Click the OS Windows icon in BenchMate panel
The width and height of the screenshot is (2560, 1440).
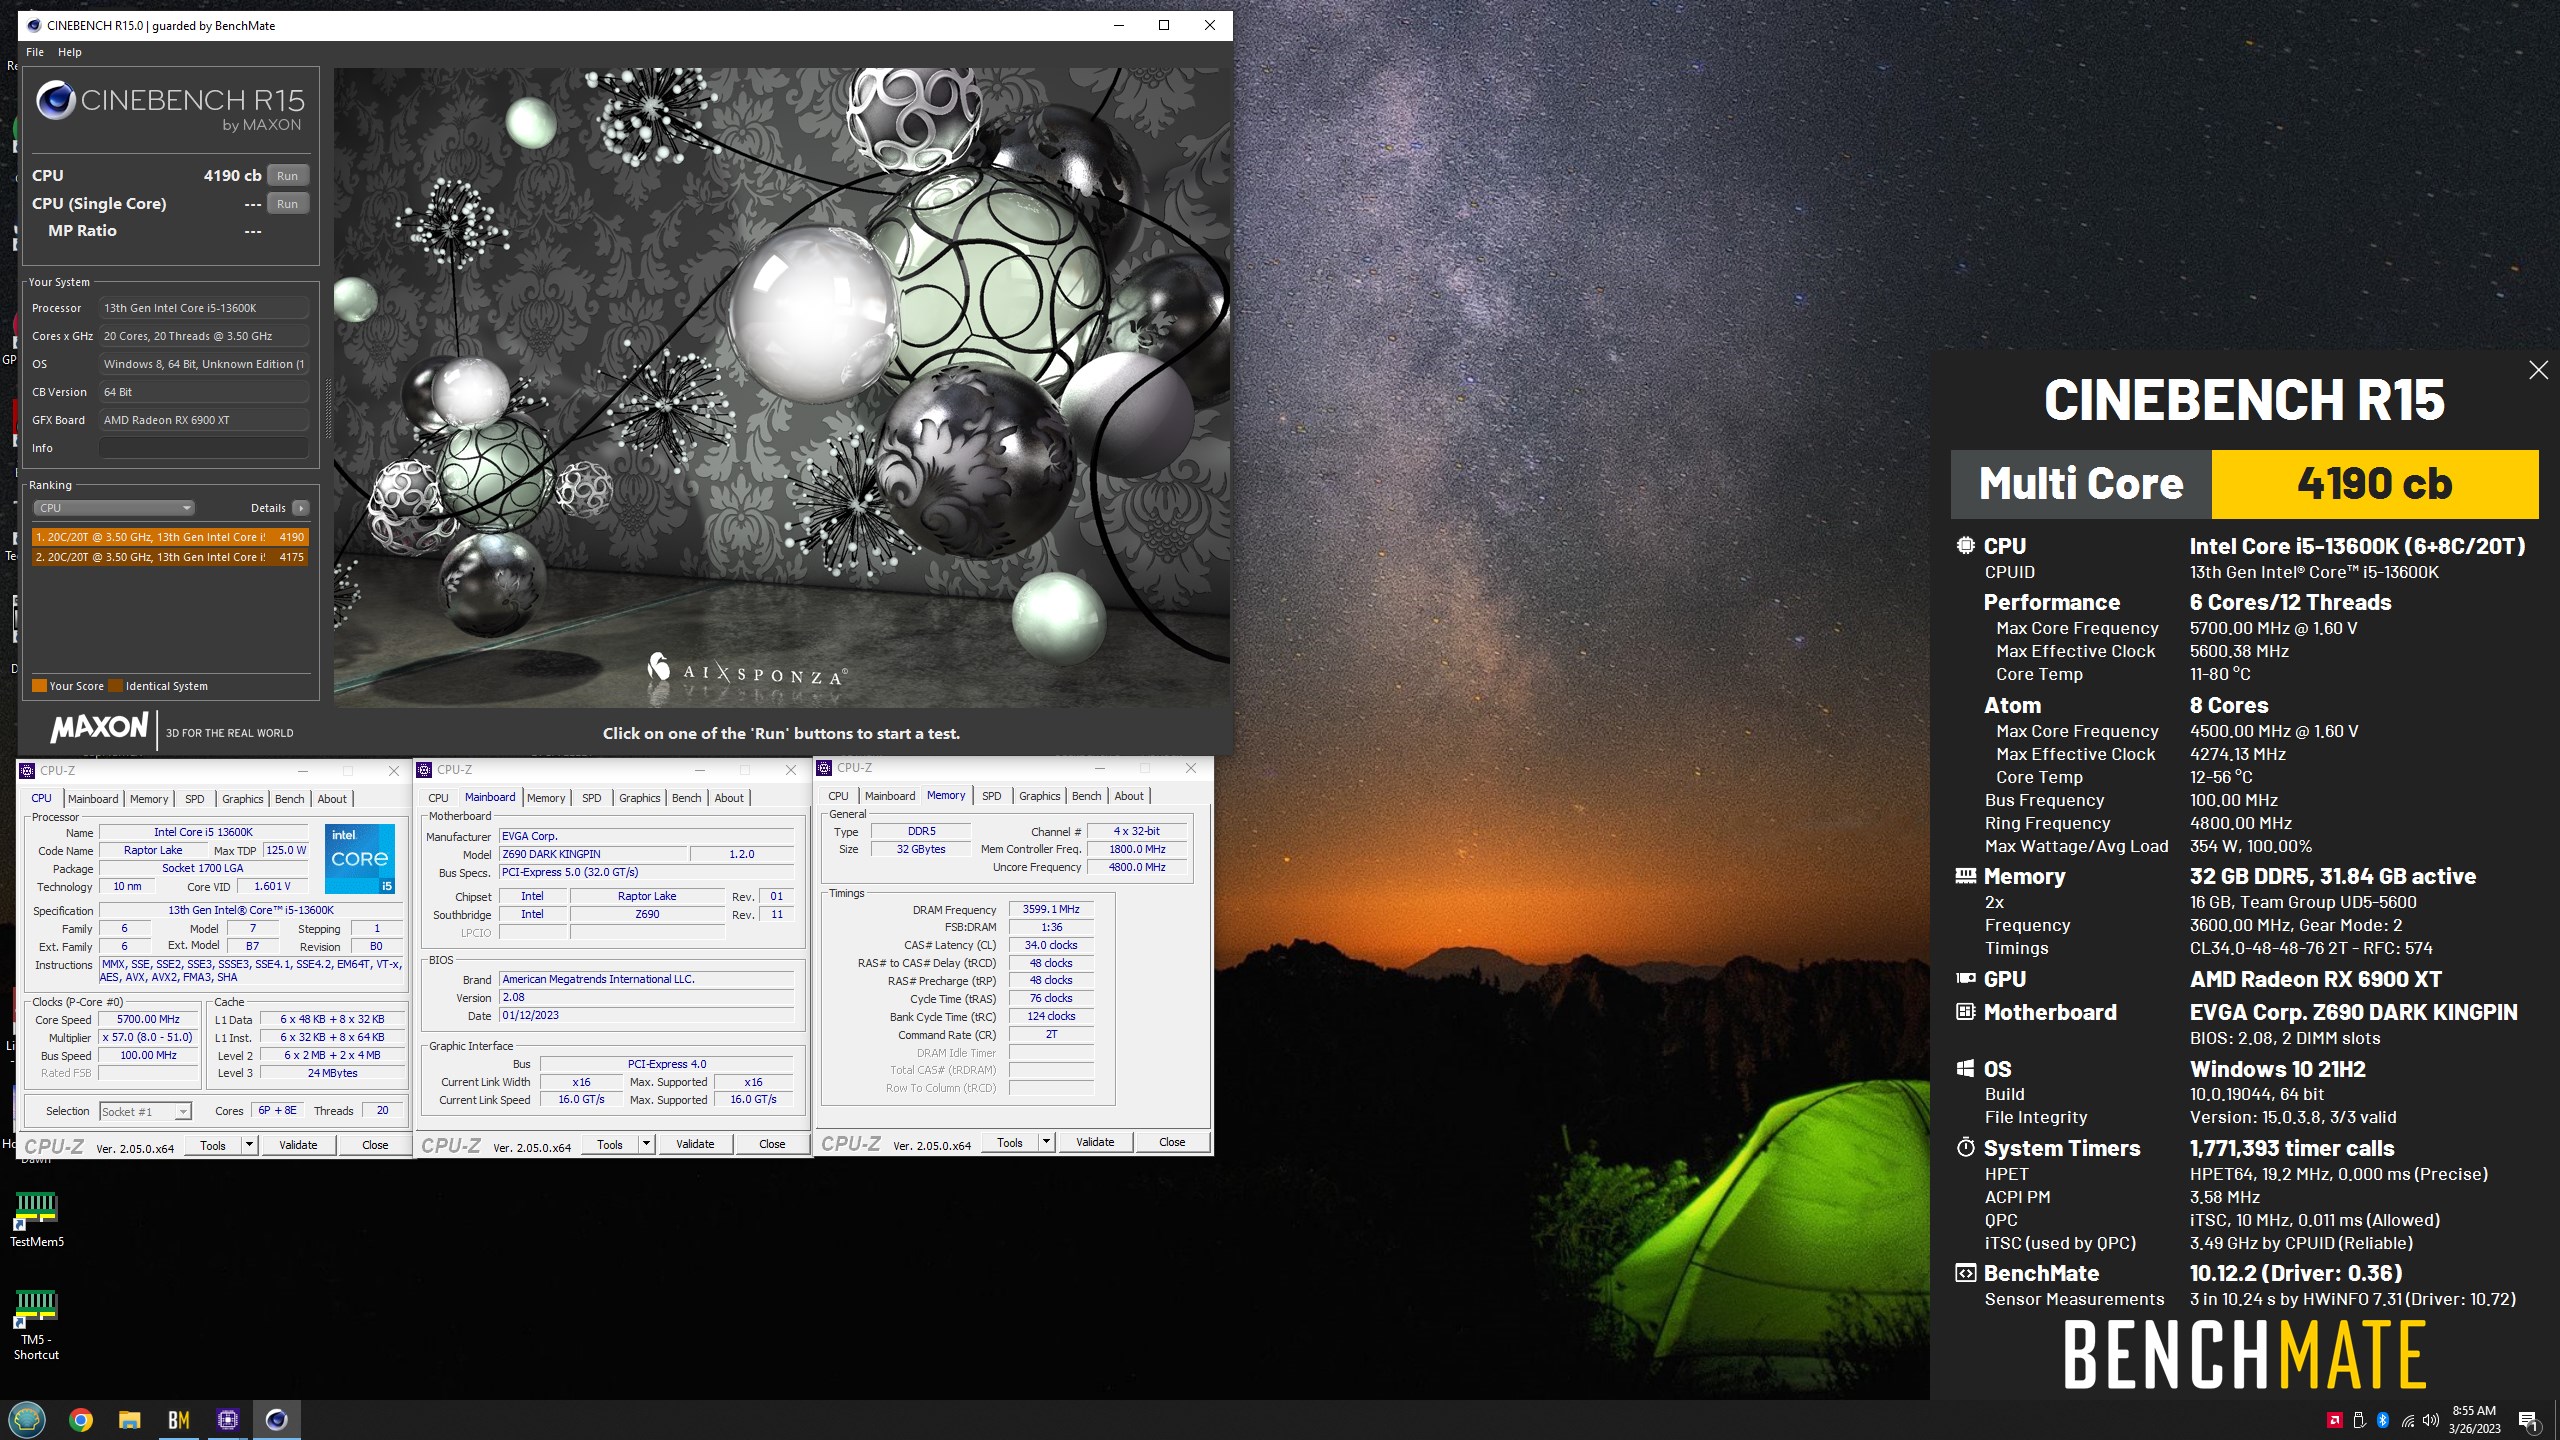[x=1965, y=1069]
